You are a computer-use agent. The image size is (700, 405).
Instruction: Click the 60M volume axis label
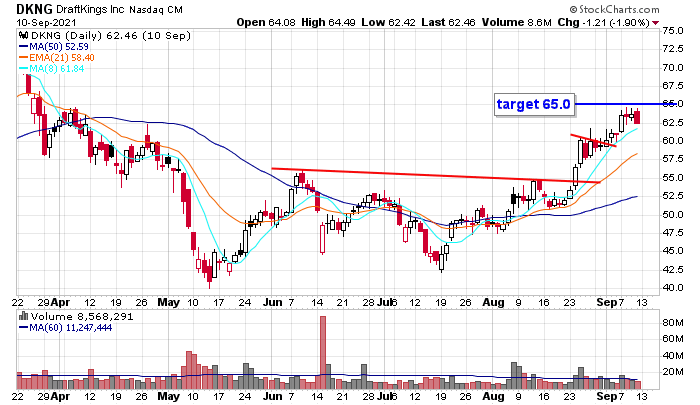pos(673,338)
